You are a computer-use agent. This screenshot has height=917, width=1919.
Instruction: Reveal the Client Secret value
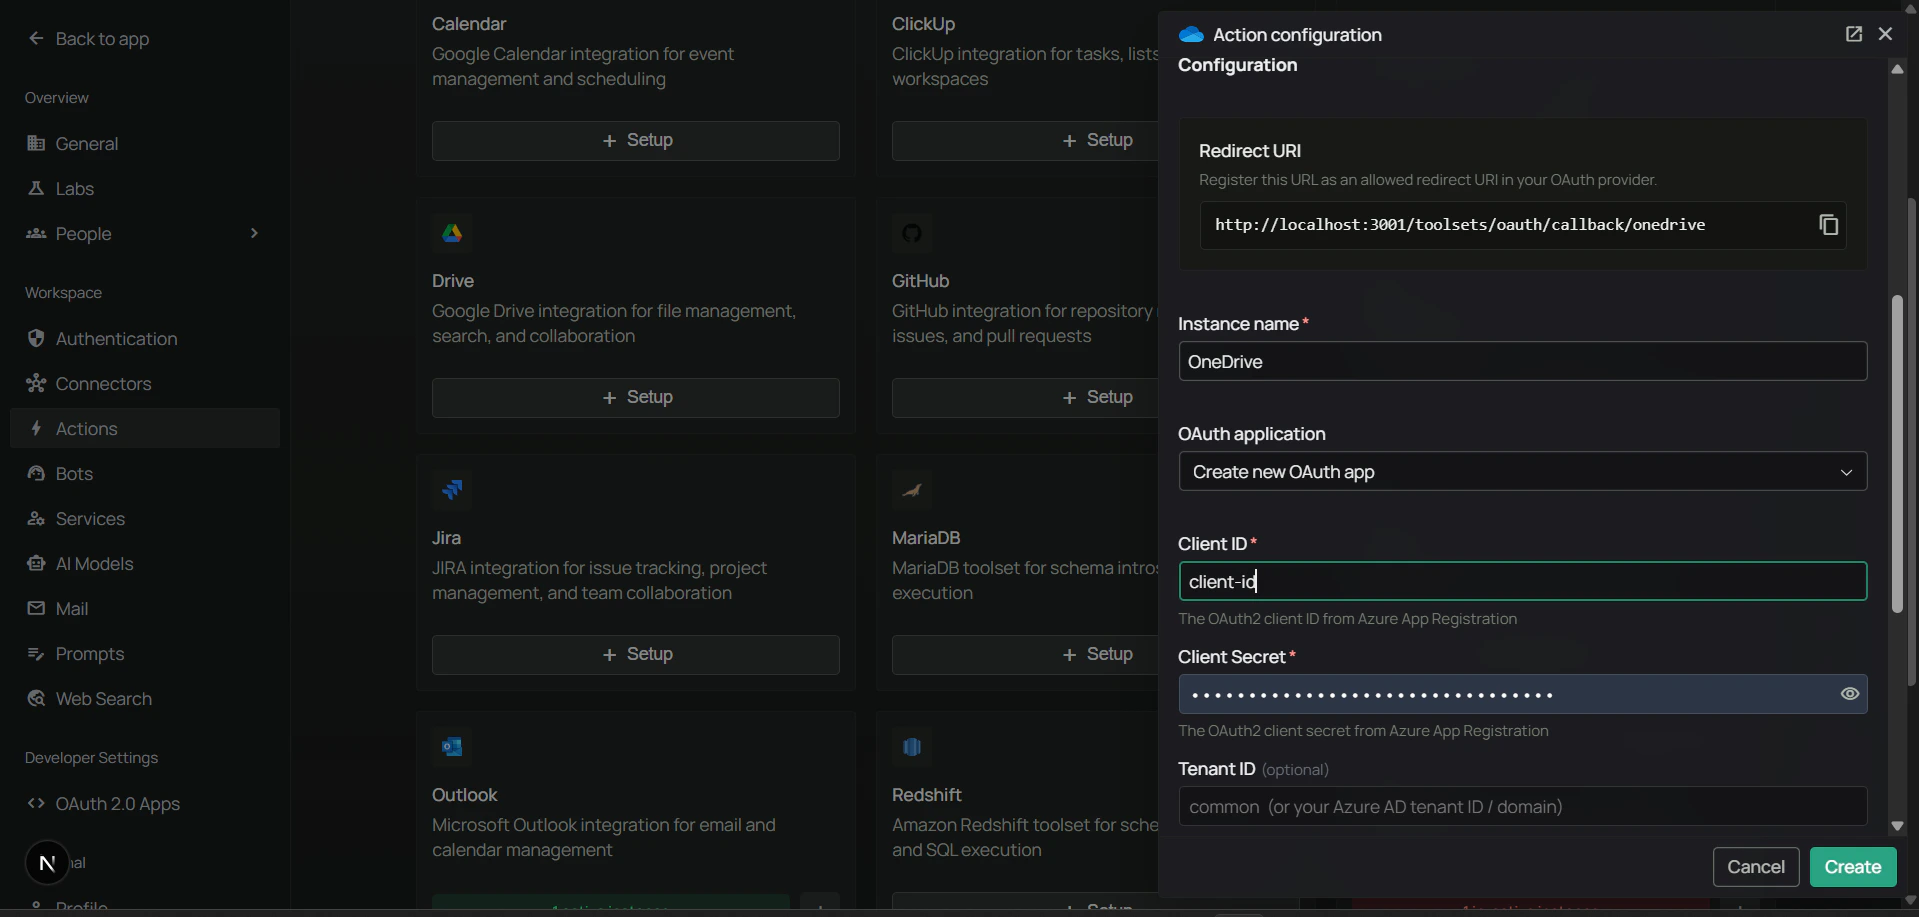tap(1849, 694)
